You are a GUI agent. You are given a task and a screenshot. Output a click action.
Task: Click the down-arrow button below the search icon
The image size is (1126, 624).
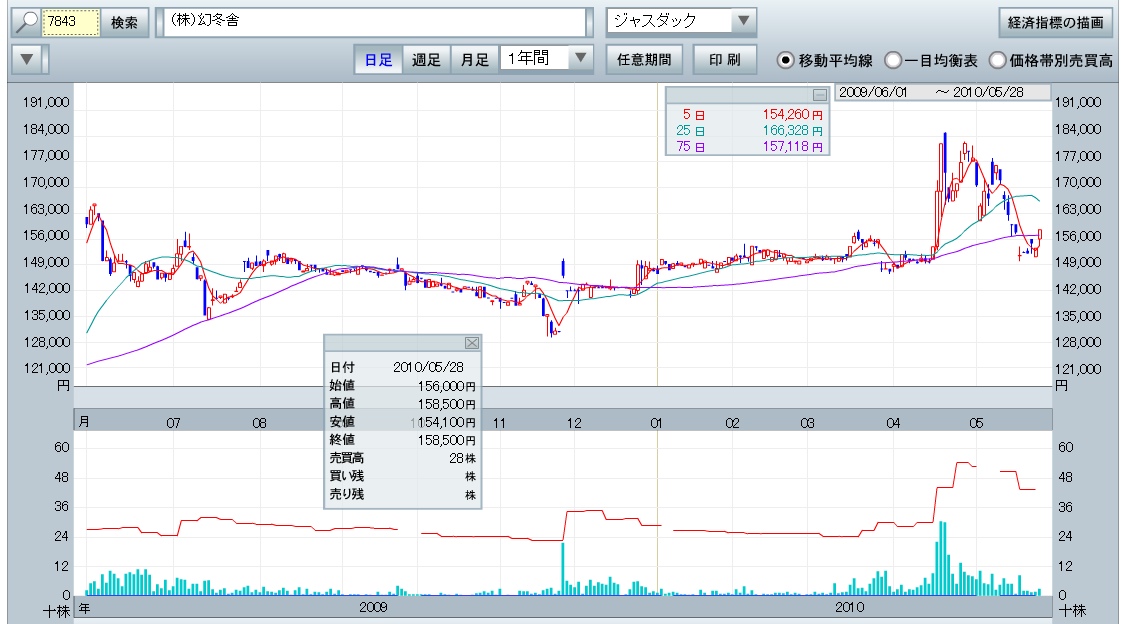point(27,59)
